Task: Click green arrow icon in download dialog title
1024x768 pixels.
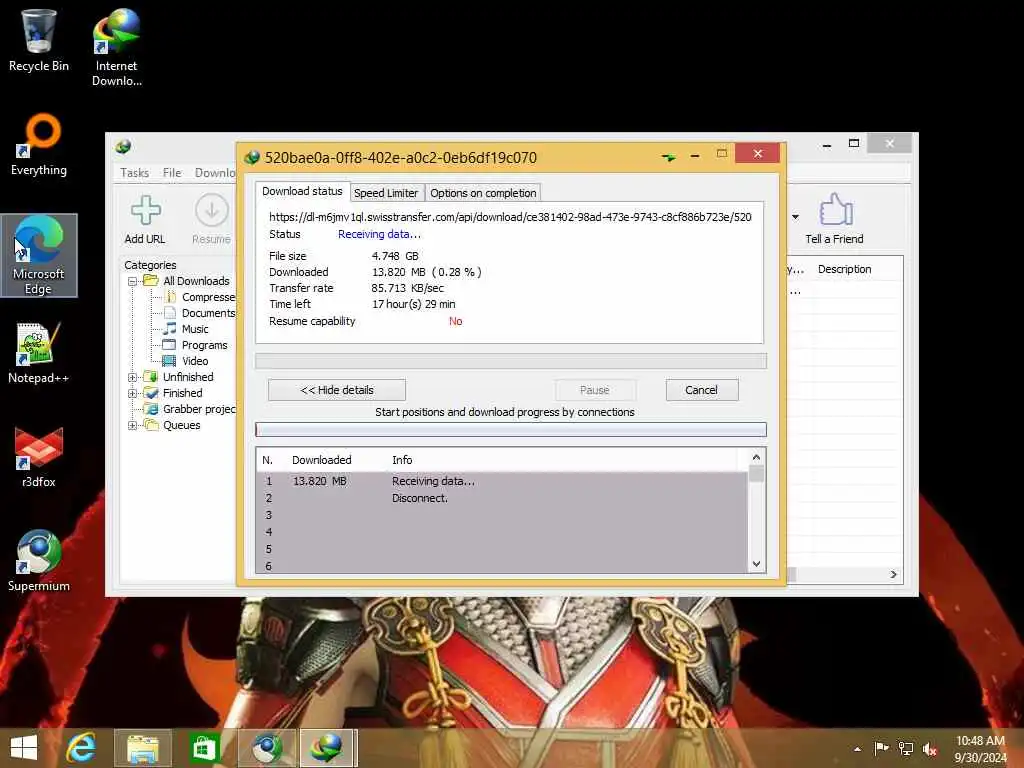Action: click(x=668, y=157)
